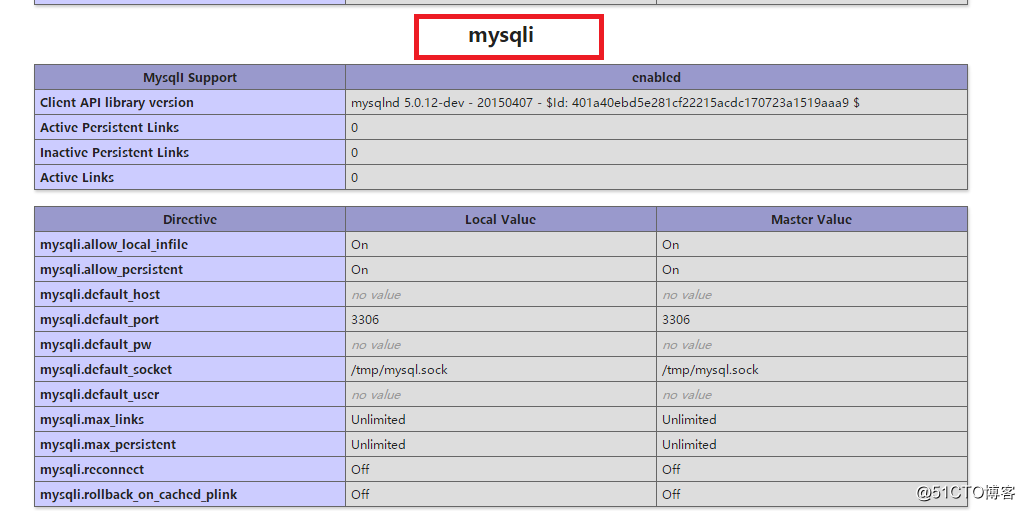The height and width of the screenshot is (511, 1025).
Task: Click the Local Value column header
Action: pos(501,220)
